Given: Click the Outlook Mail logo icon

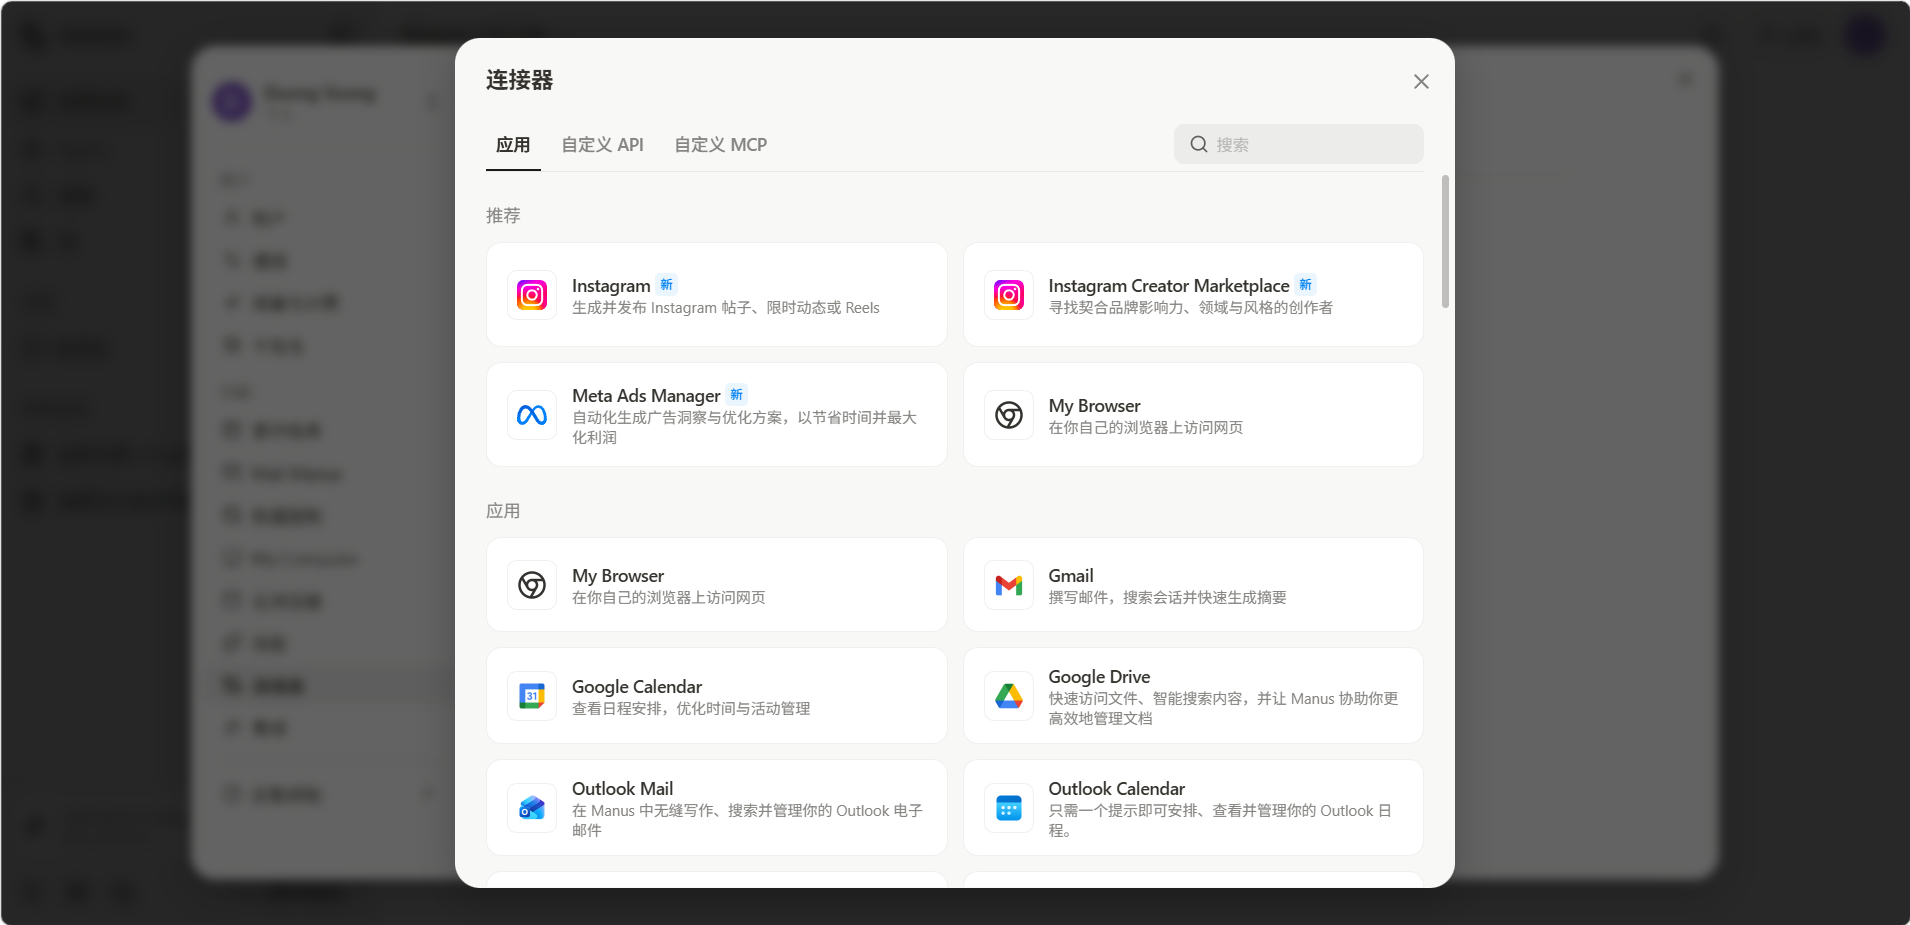Looking at the screenshot, I should pos(532,808).
